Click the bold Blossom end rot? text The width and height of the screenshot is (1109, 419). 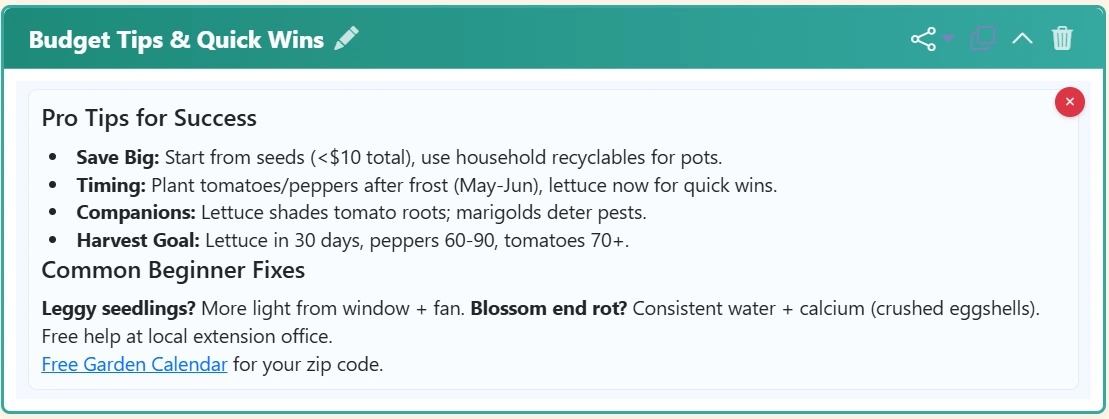click(x=549, y=308)
